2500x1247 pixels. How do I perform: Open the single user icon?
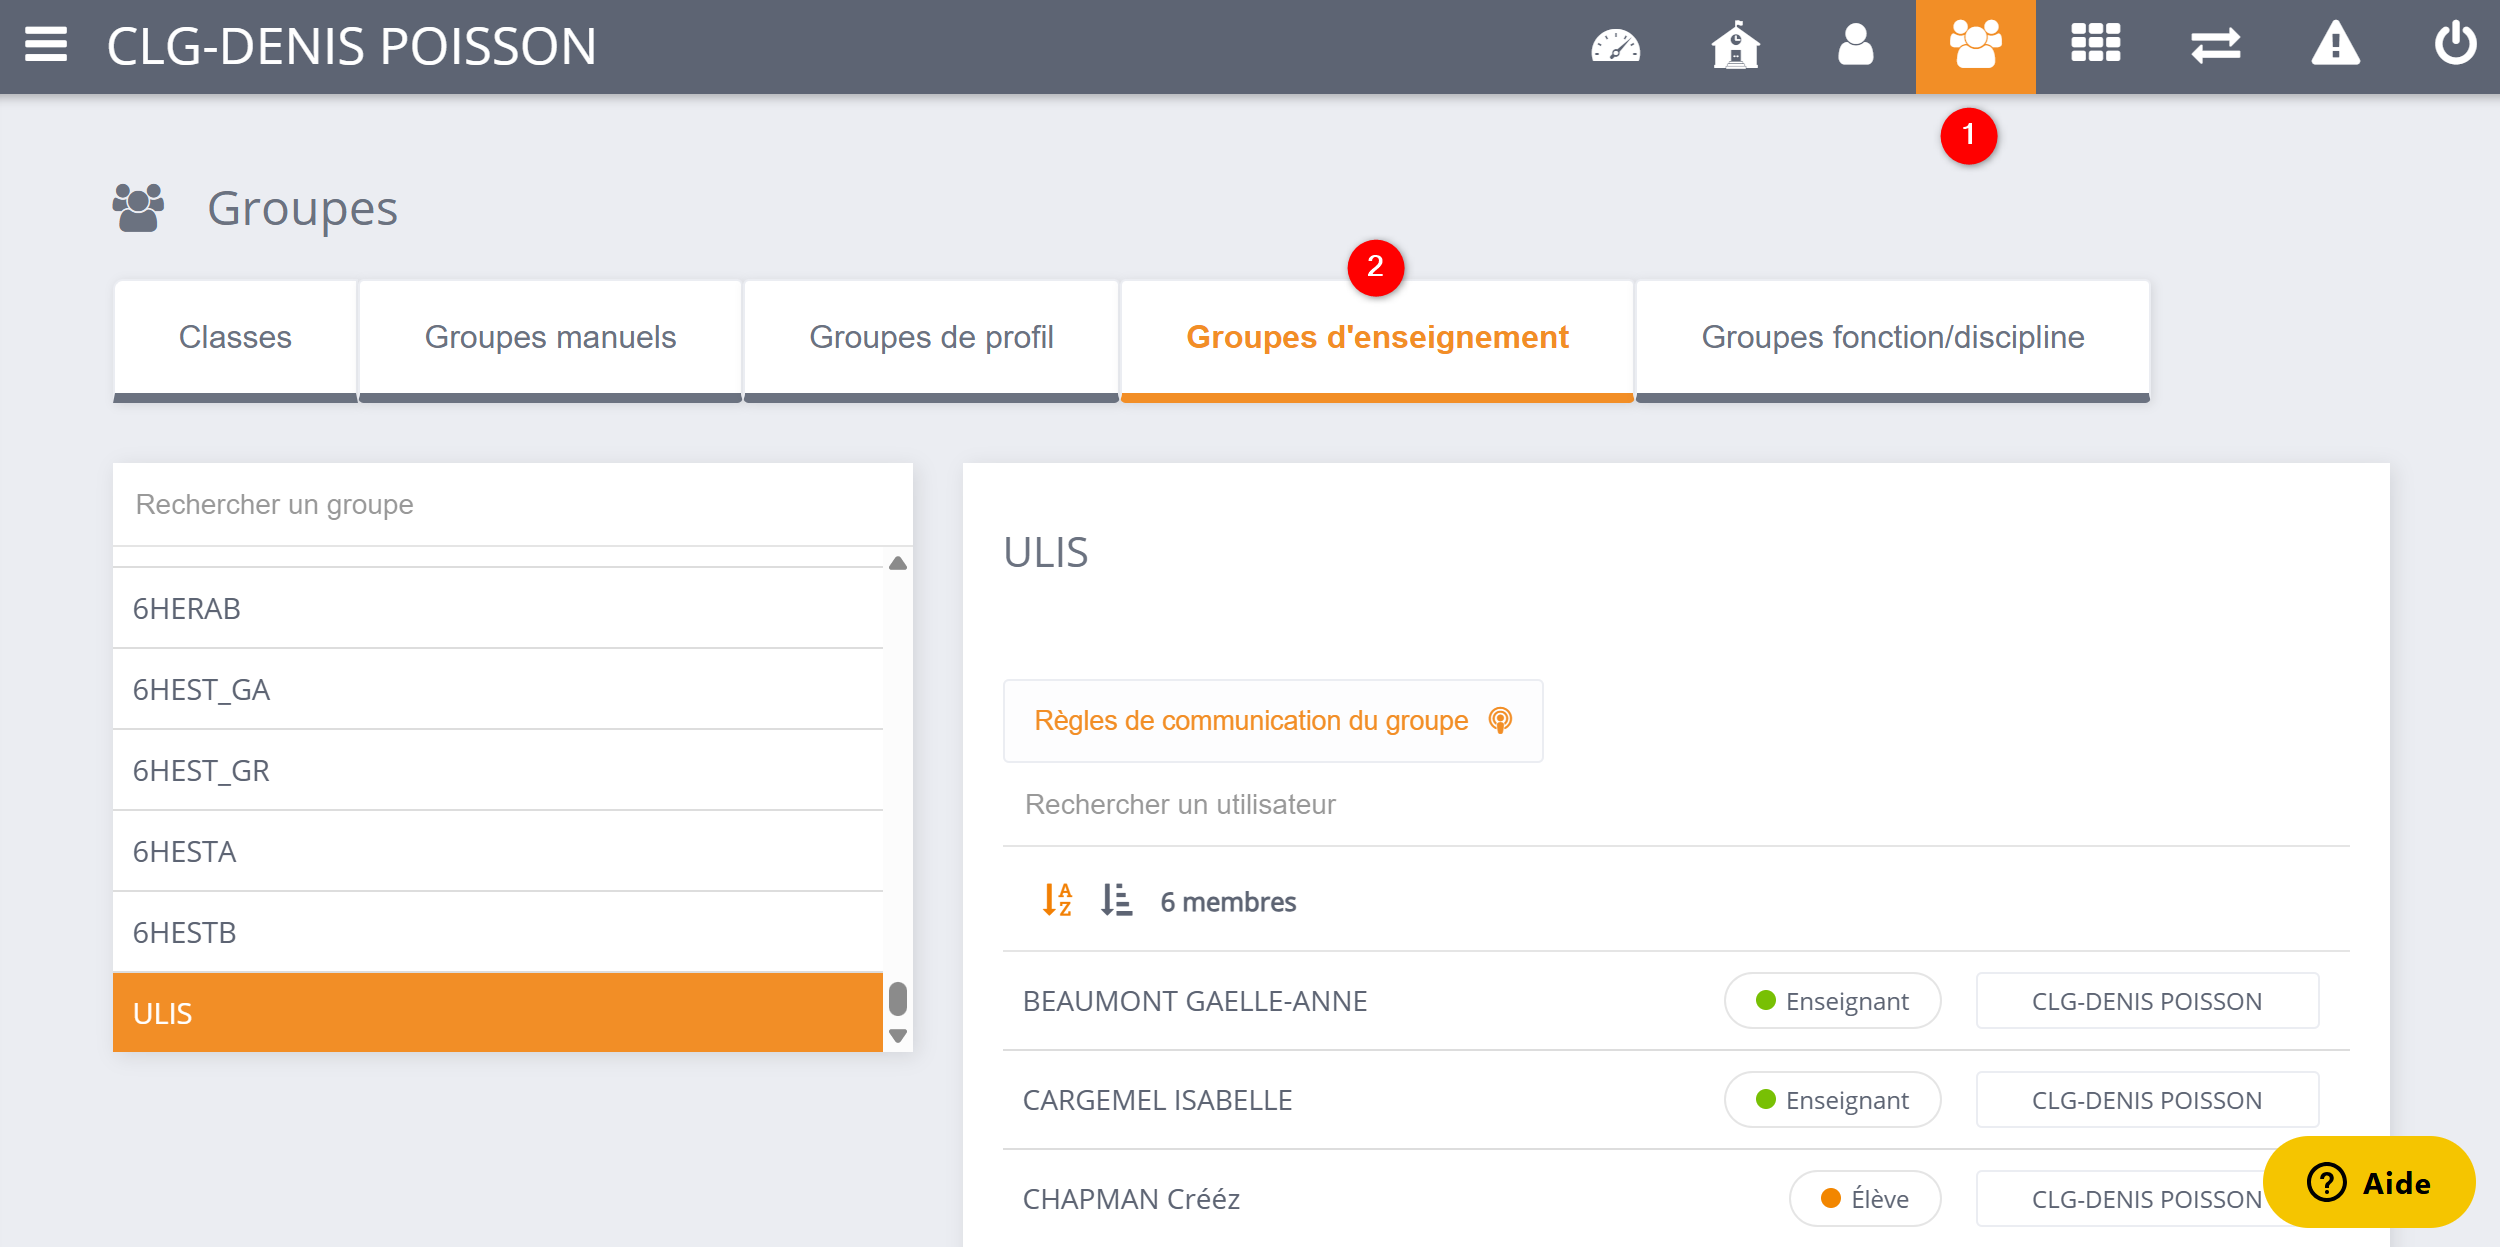pyautogui.click(x=1855, y=45)
